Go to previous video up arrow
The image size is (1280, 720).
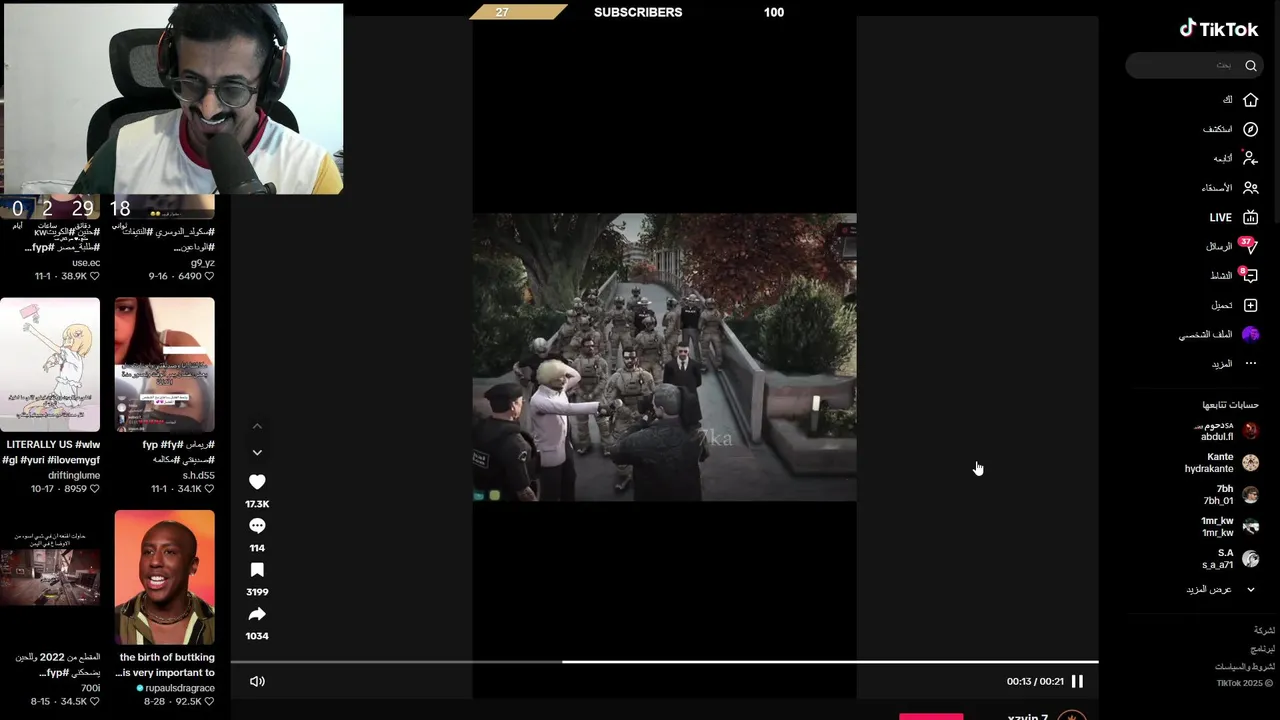257,427
